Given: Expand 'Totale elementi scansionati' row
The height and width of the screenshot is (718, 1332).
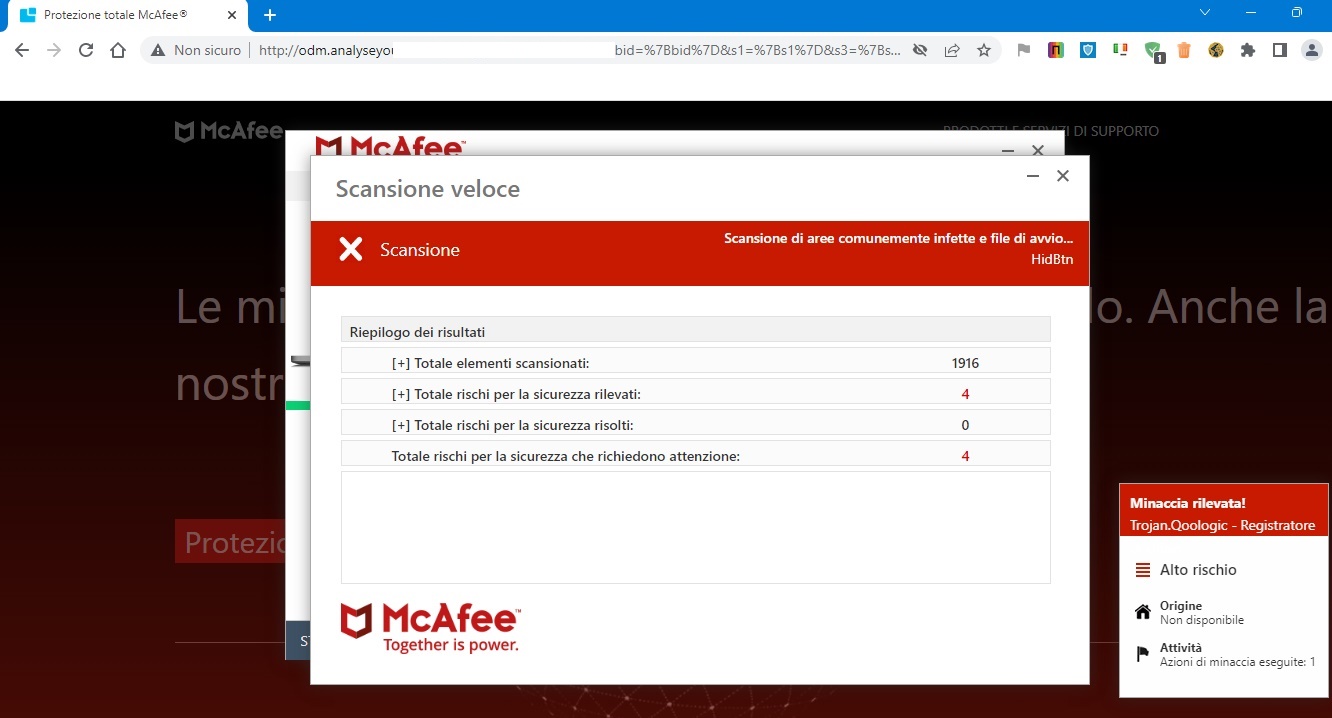Looking at the screenshot, I should pos(696,363).
